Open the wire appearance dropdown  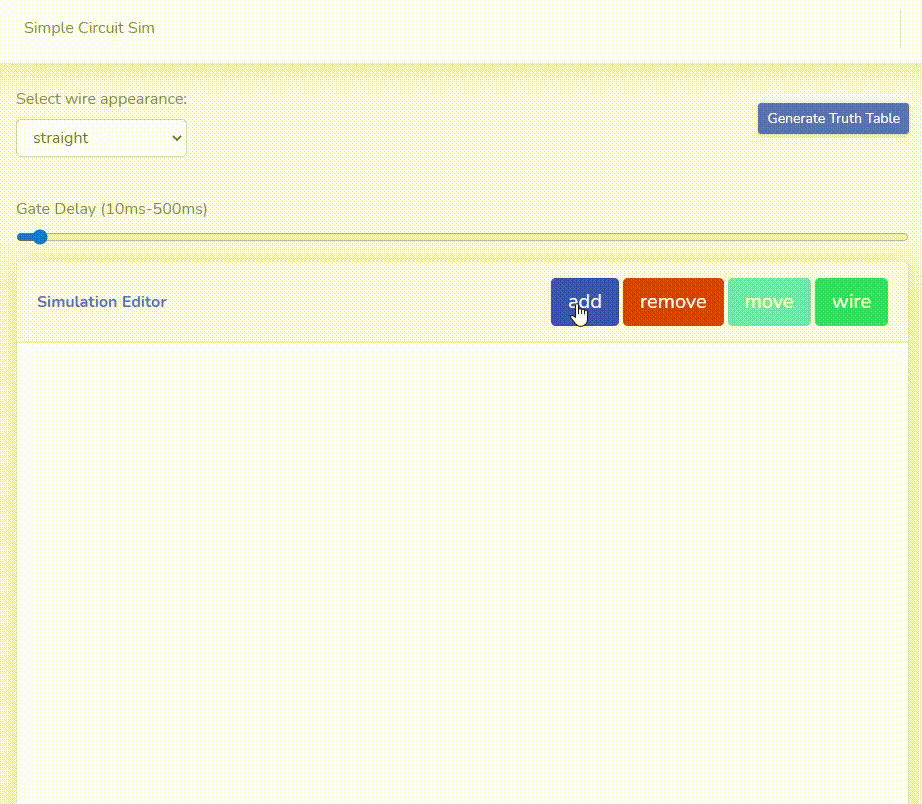coord(102,138)
